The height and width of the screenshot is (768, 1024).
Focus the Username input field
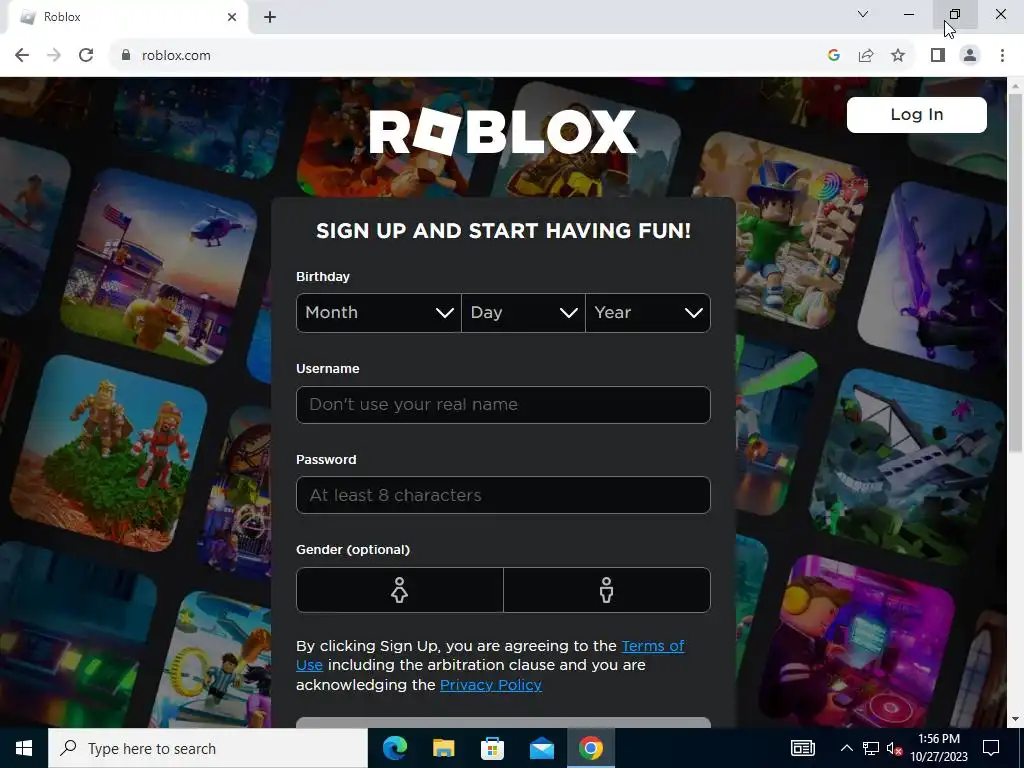(x=503, y=405)
